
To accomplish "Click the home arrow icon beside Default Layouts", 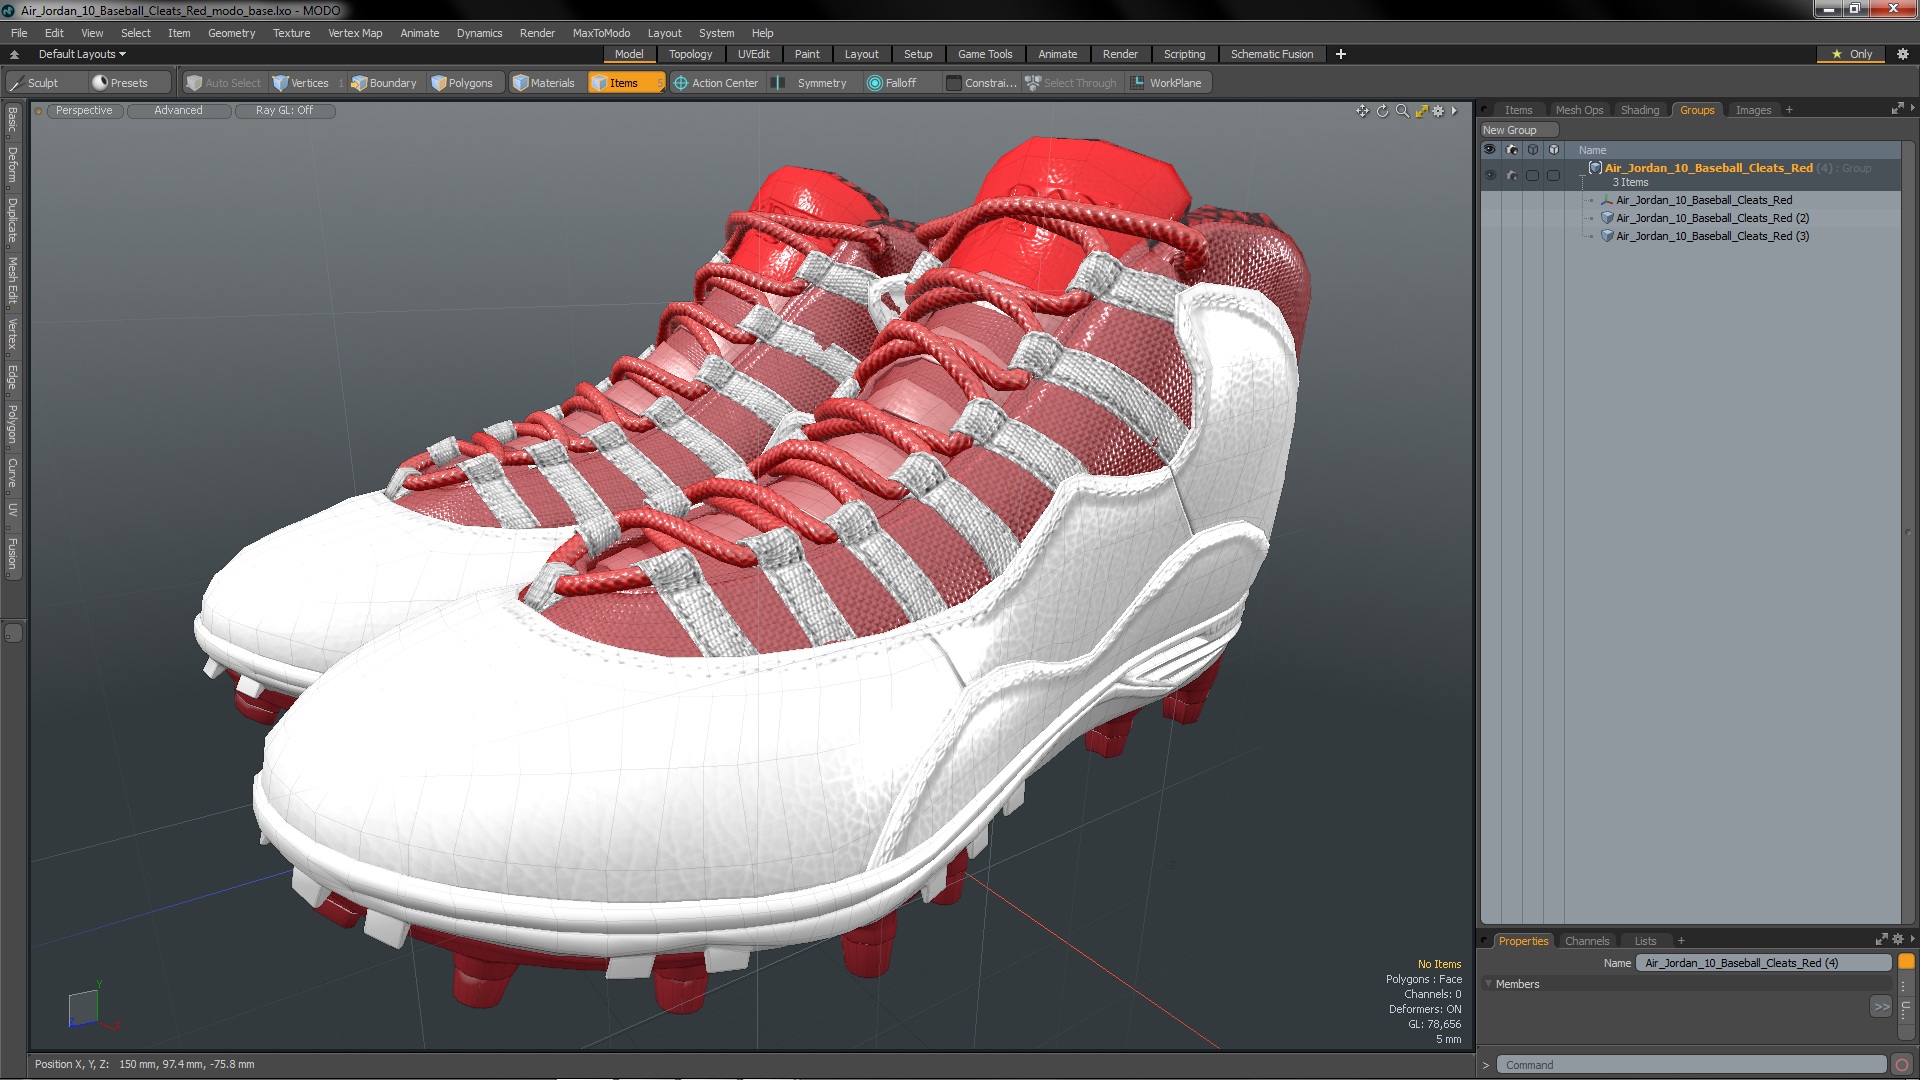I will 14,54.
